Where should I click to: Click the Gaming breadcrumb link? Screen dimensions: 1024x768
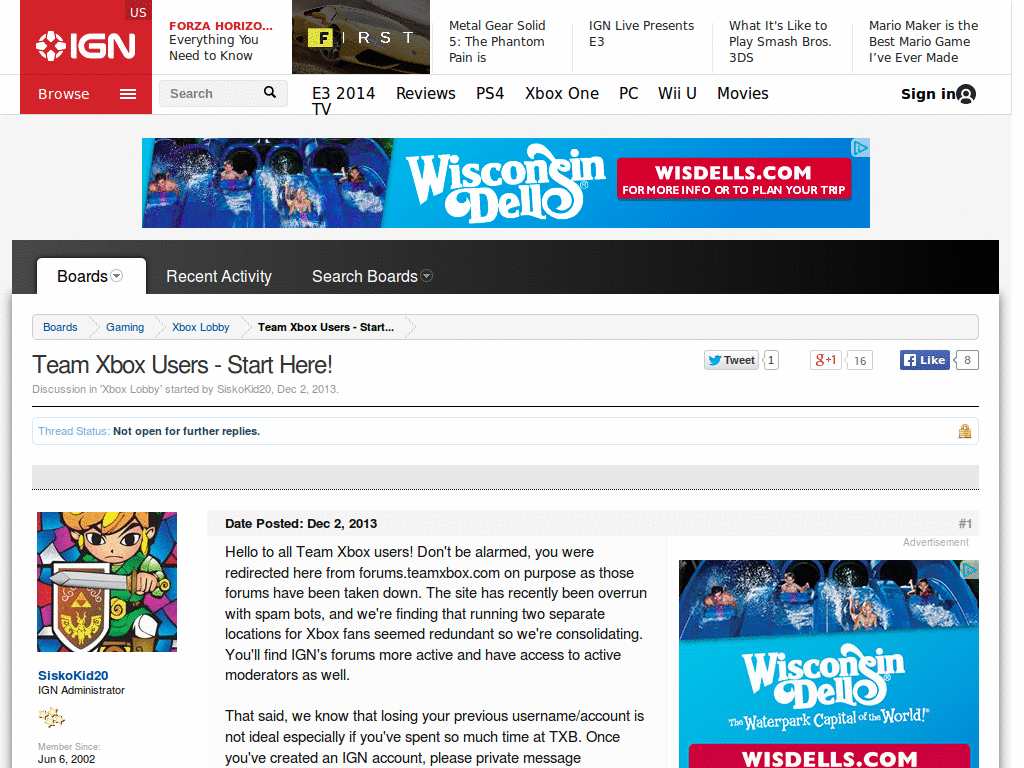[x=125, y=327]
